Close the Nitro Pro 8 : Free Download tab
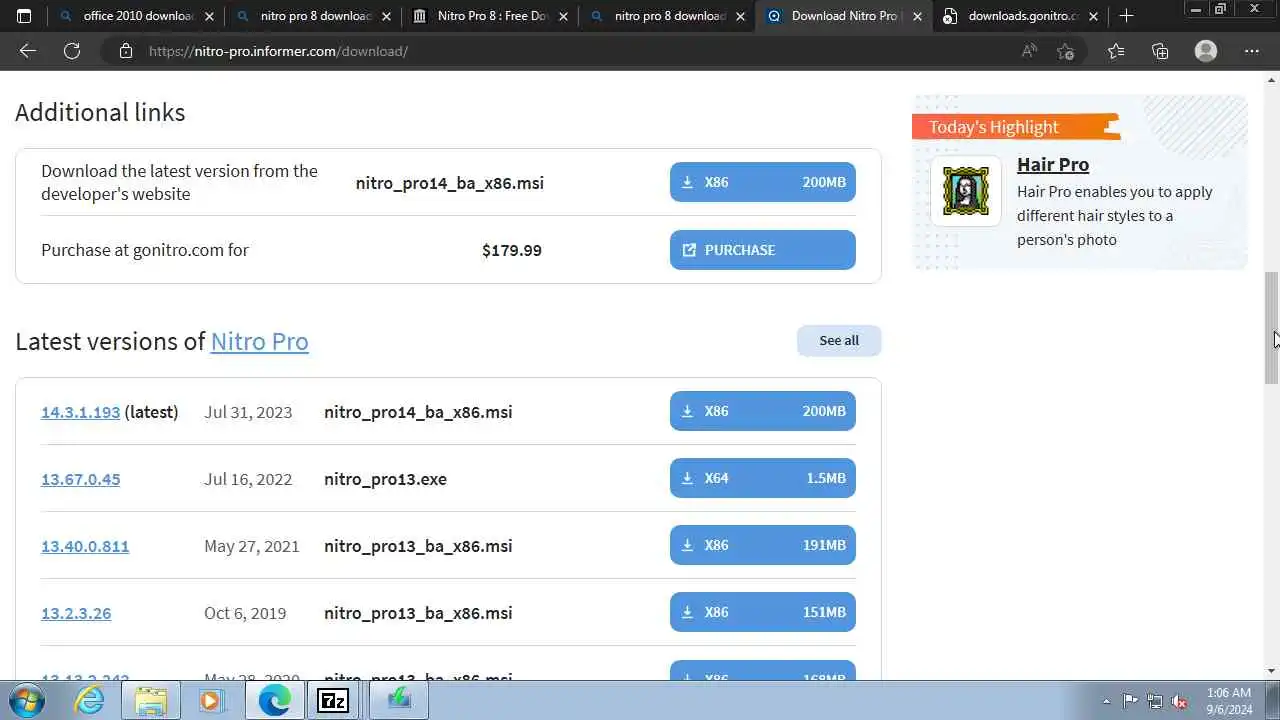Image resolution: width=1280 pixels, height=720 pixels. tap(563, 16)
